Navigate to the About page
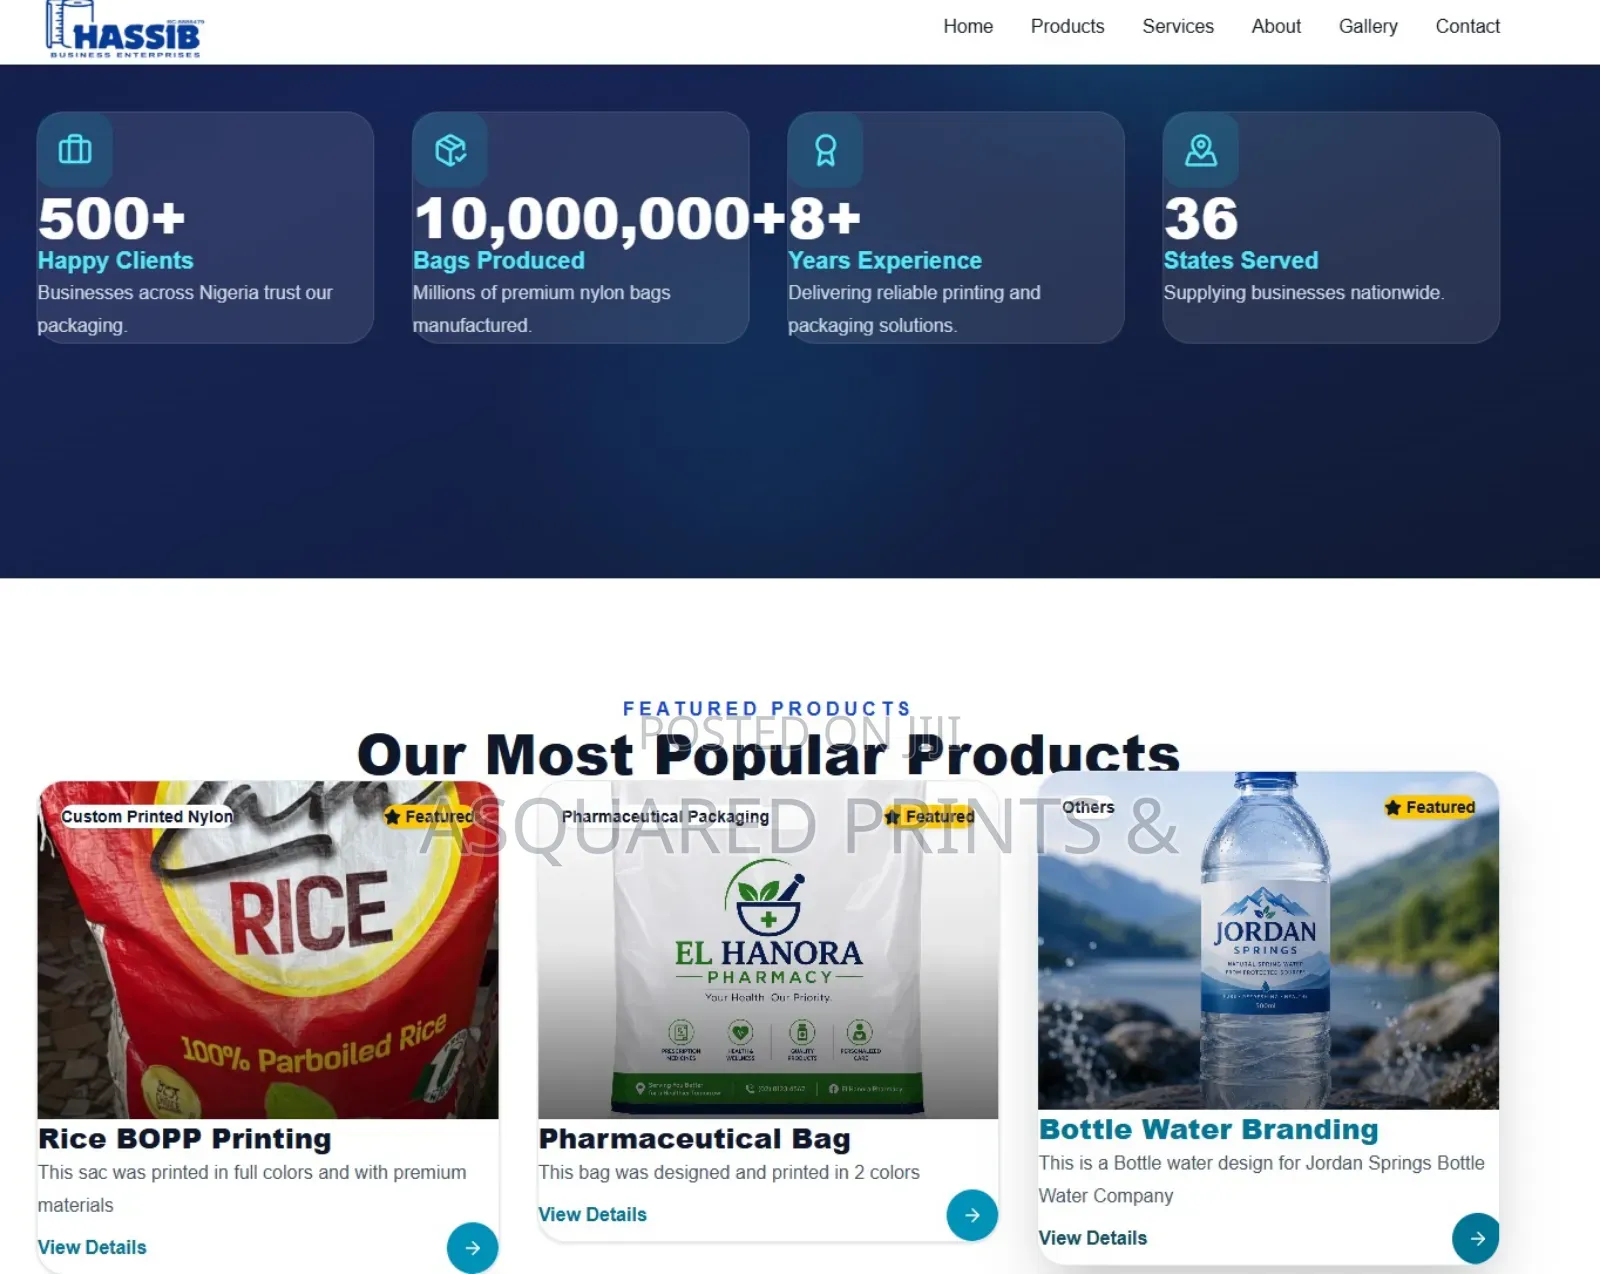Screen dimensions: 1600x1274 coord(1276,26)
